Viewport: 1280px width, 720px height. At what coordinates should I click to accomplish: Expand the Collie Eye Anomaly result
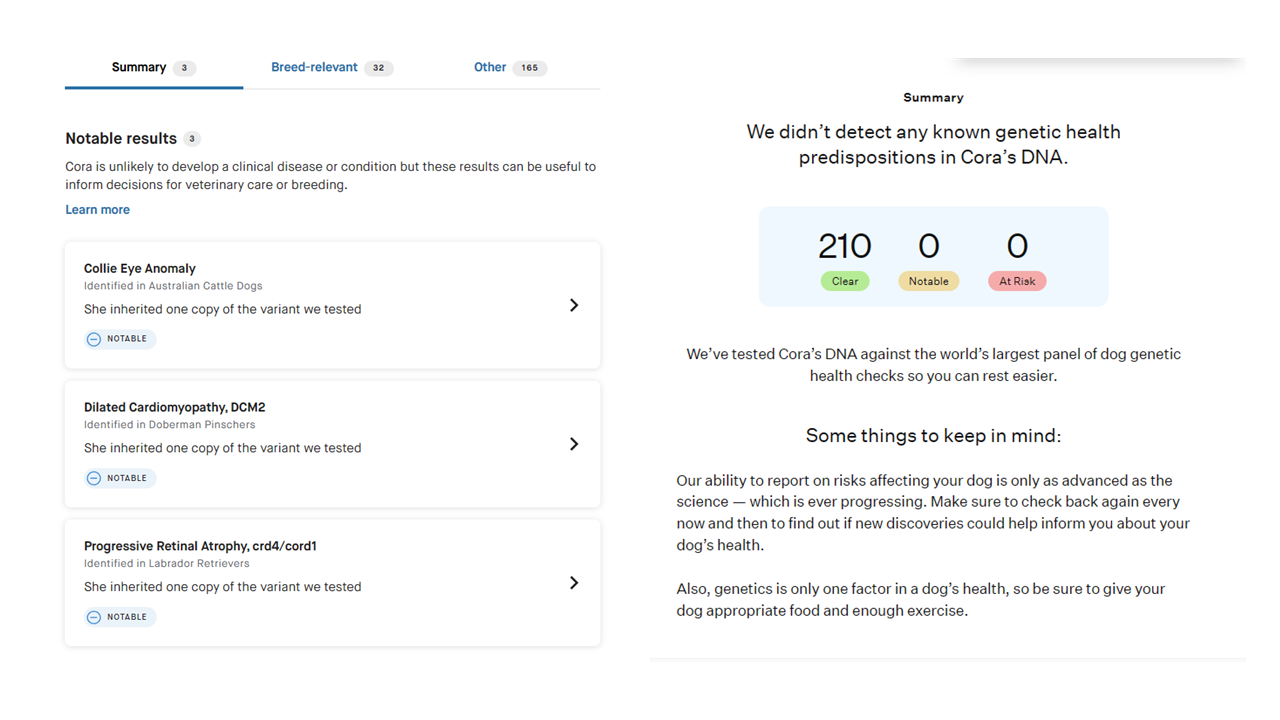(x=574, y=305)
